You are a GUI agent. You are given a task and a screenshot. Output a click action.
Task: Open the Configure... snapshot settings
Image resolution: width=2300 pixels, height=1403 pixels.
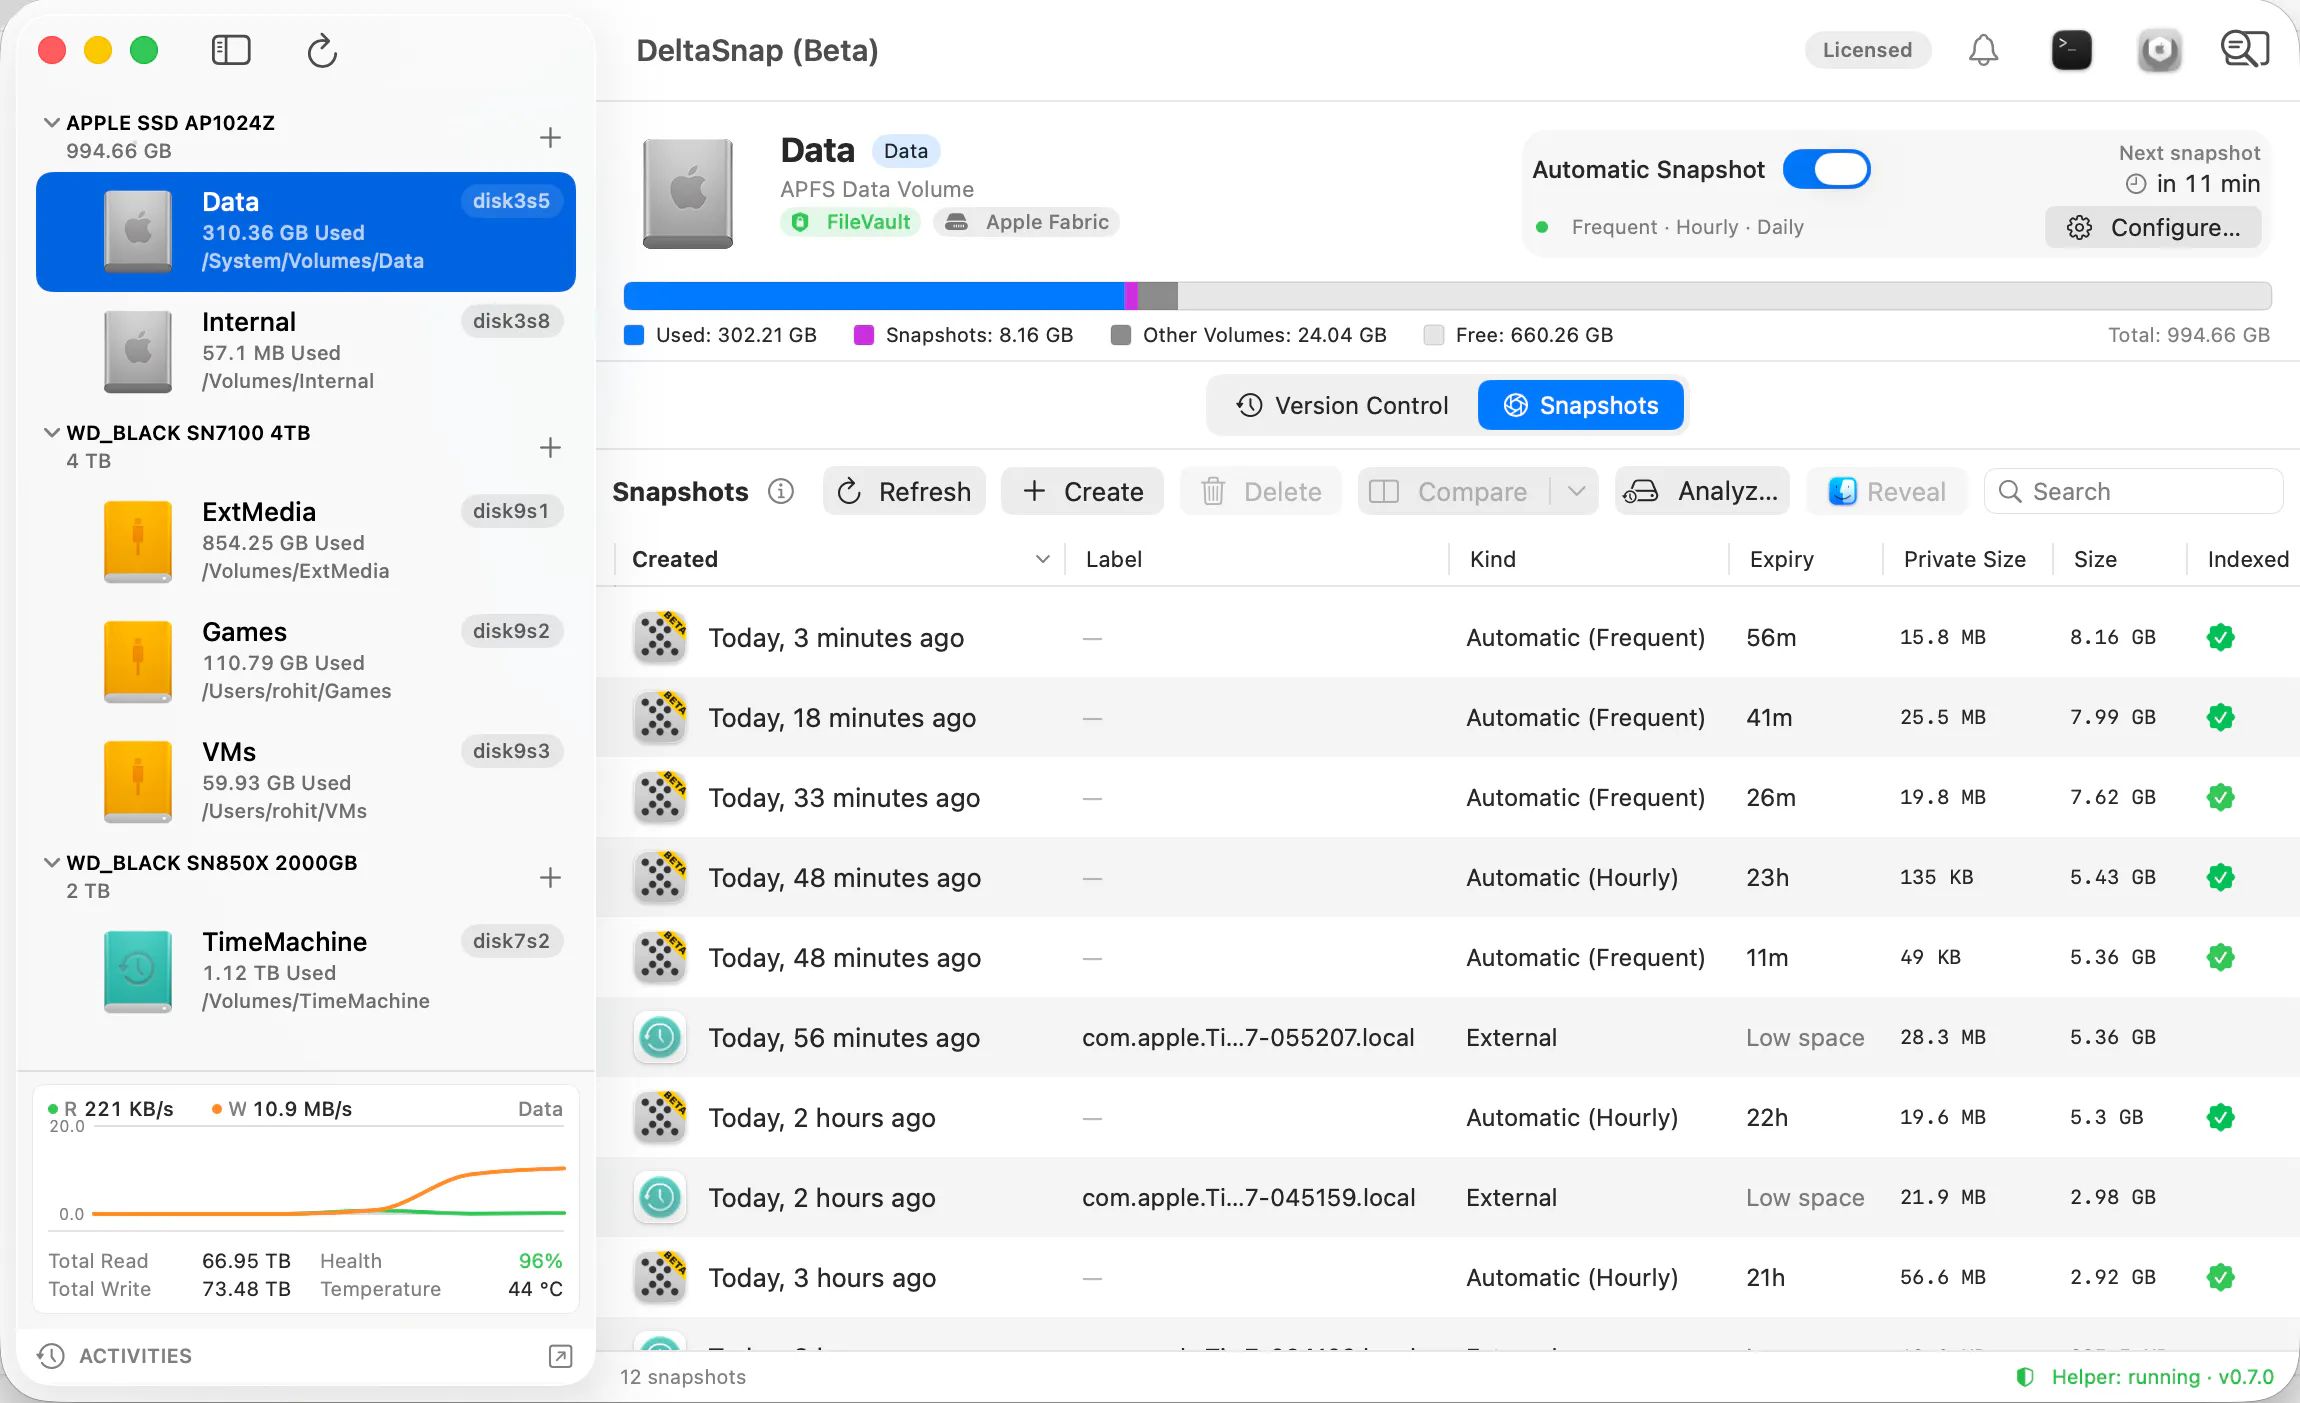point(2153,227)
